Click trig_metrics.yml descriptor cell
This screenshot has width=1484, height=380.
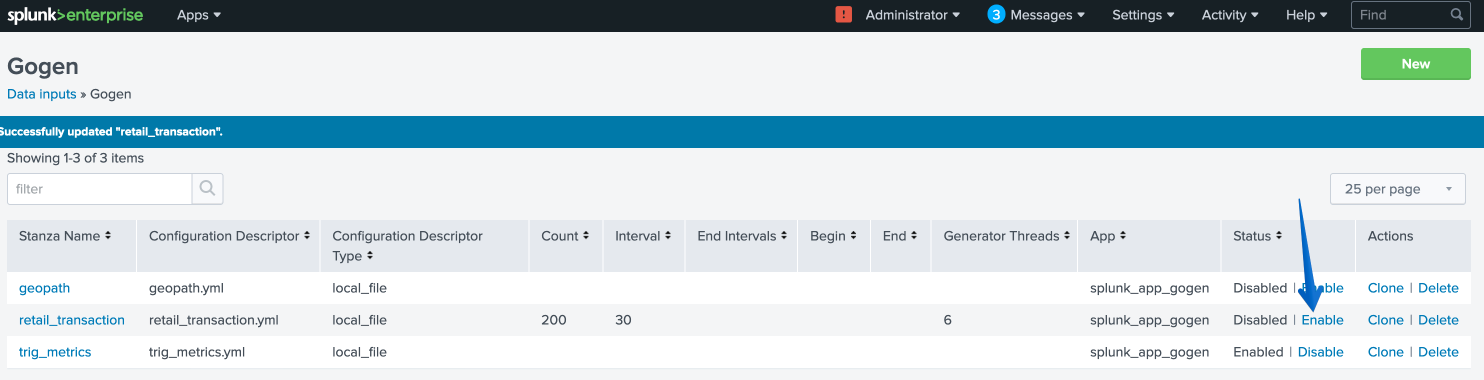[x=197, y=352]
